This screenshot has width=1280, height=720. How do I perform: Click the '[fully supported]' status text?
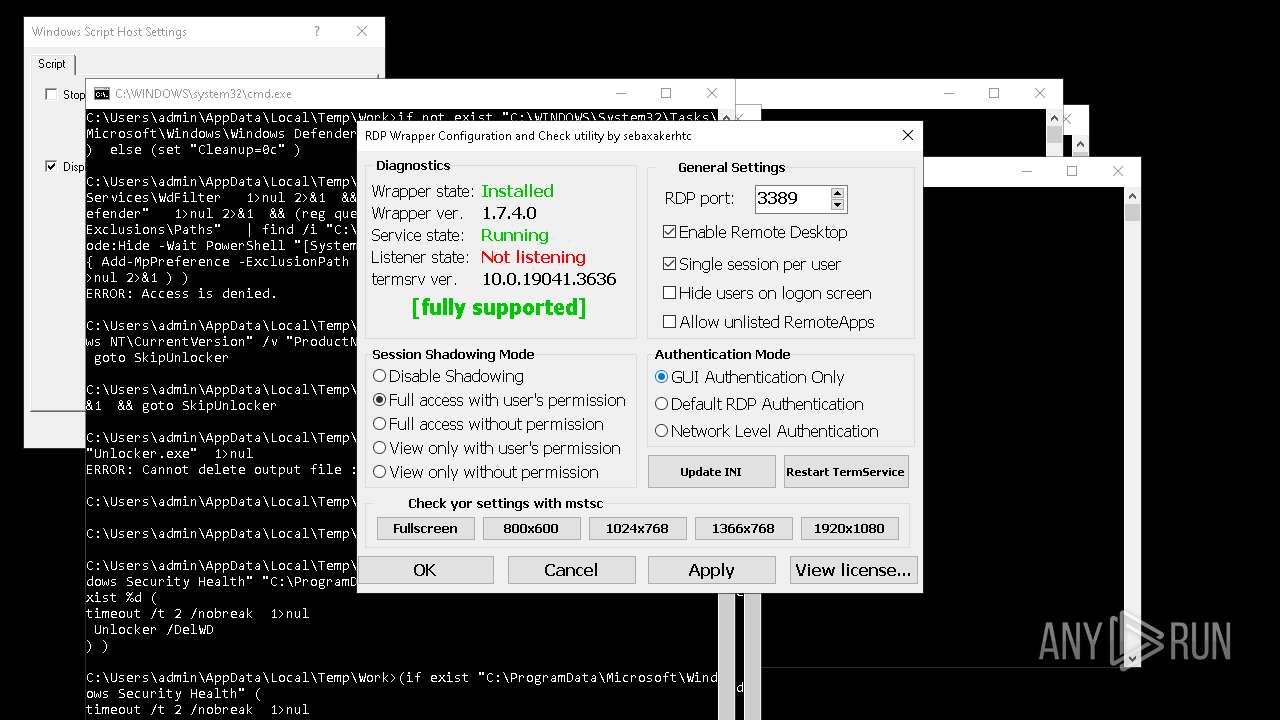pos(499,308)
